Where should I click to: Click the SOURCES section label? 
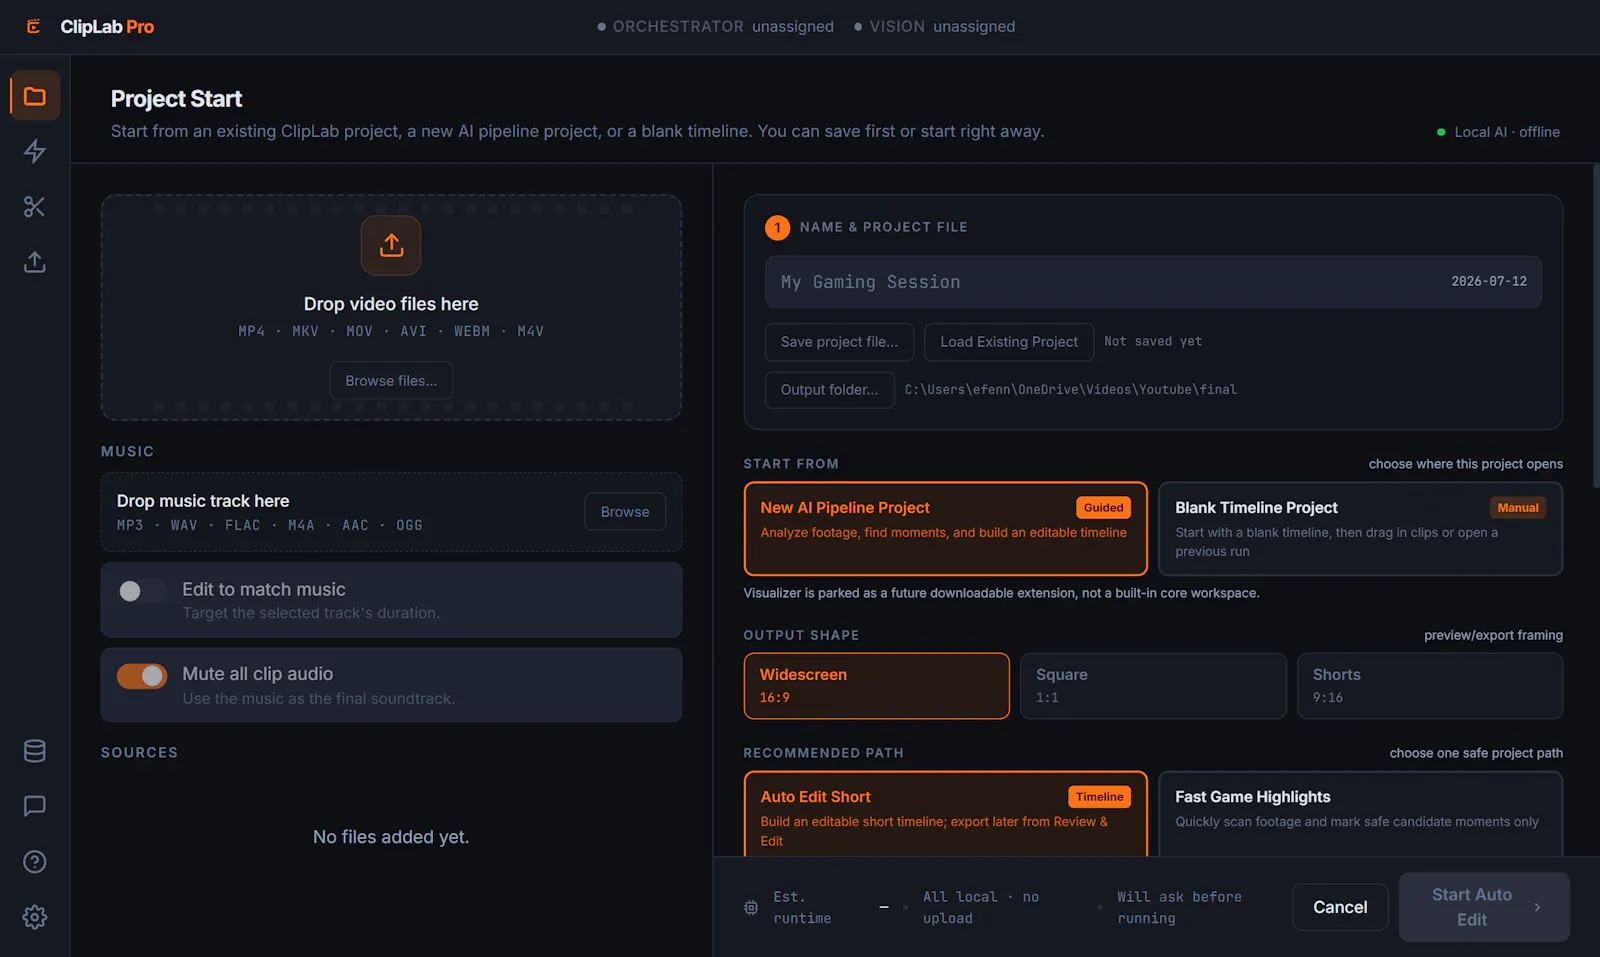point(139,753)
